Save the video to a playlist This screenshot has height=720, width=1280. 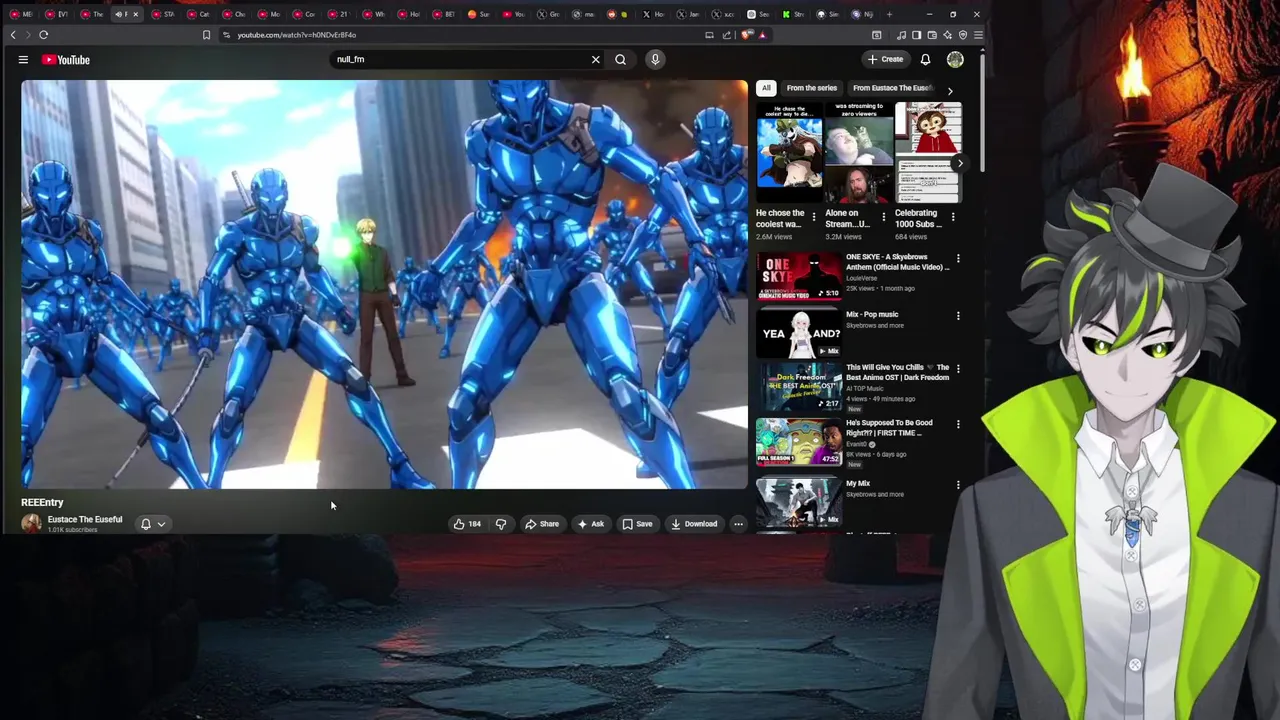pos(637,524)
